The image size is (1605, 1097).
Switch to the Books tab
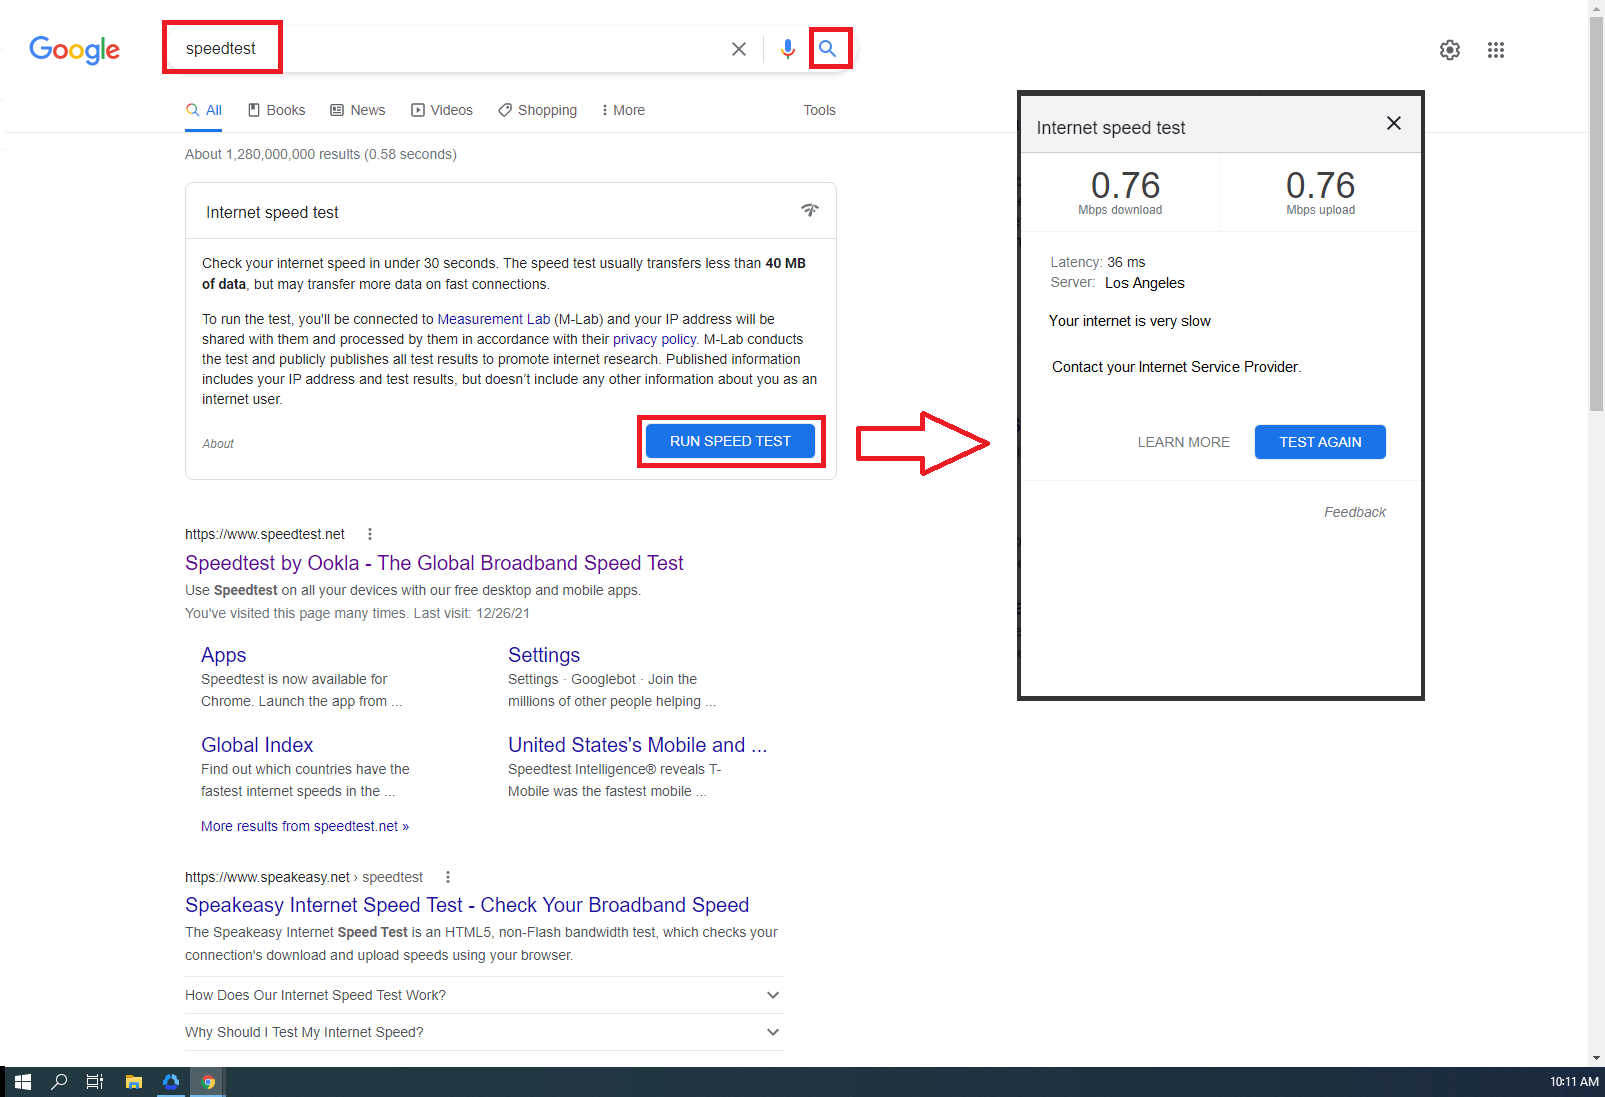coord(277,110)
